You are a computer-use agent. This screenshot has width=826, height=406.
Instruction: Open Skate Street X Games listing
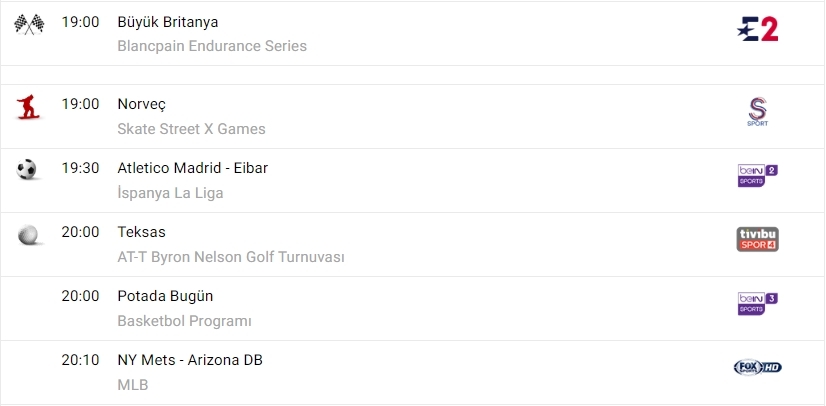191,129
